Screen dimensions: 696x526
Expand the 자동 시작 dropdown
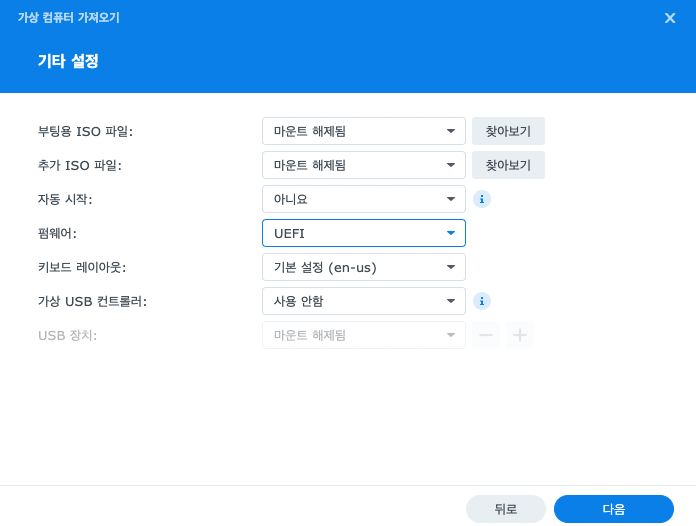[364, 199]
